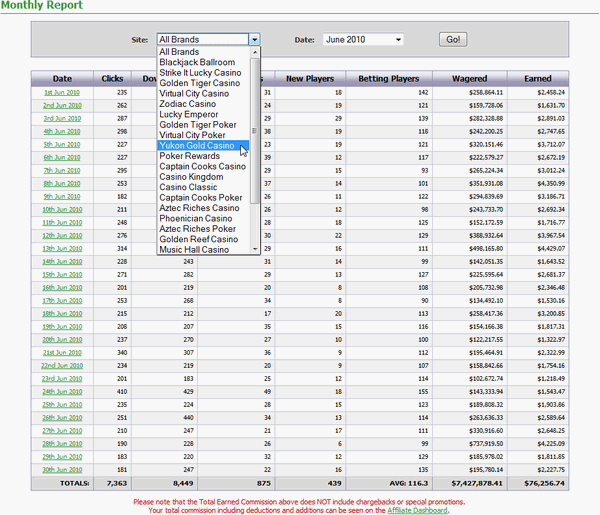
Task: Open the 15th Jun 2010 date link
Action: [62, 275]
